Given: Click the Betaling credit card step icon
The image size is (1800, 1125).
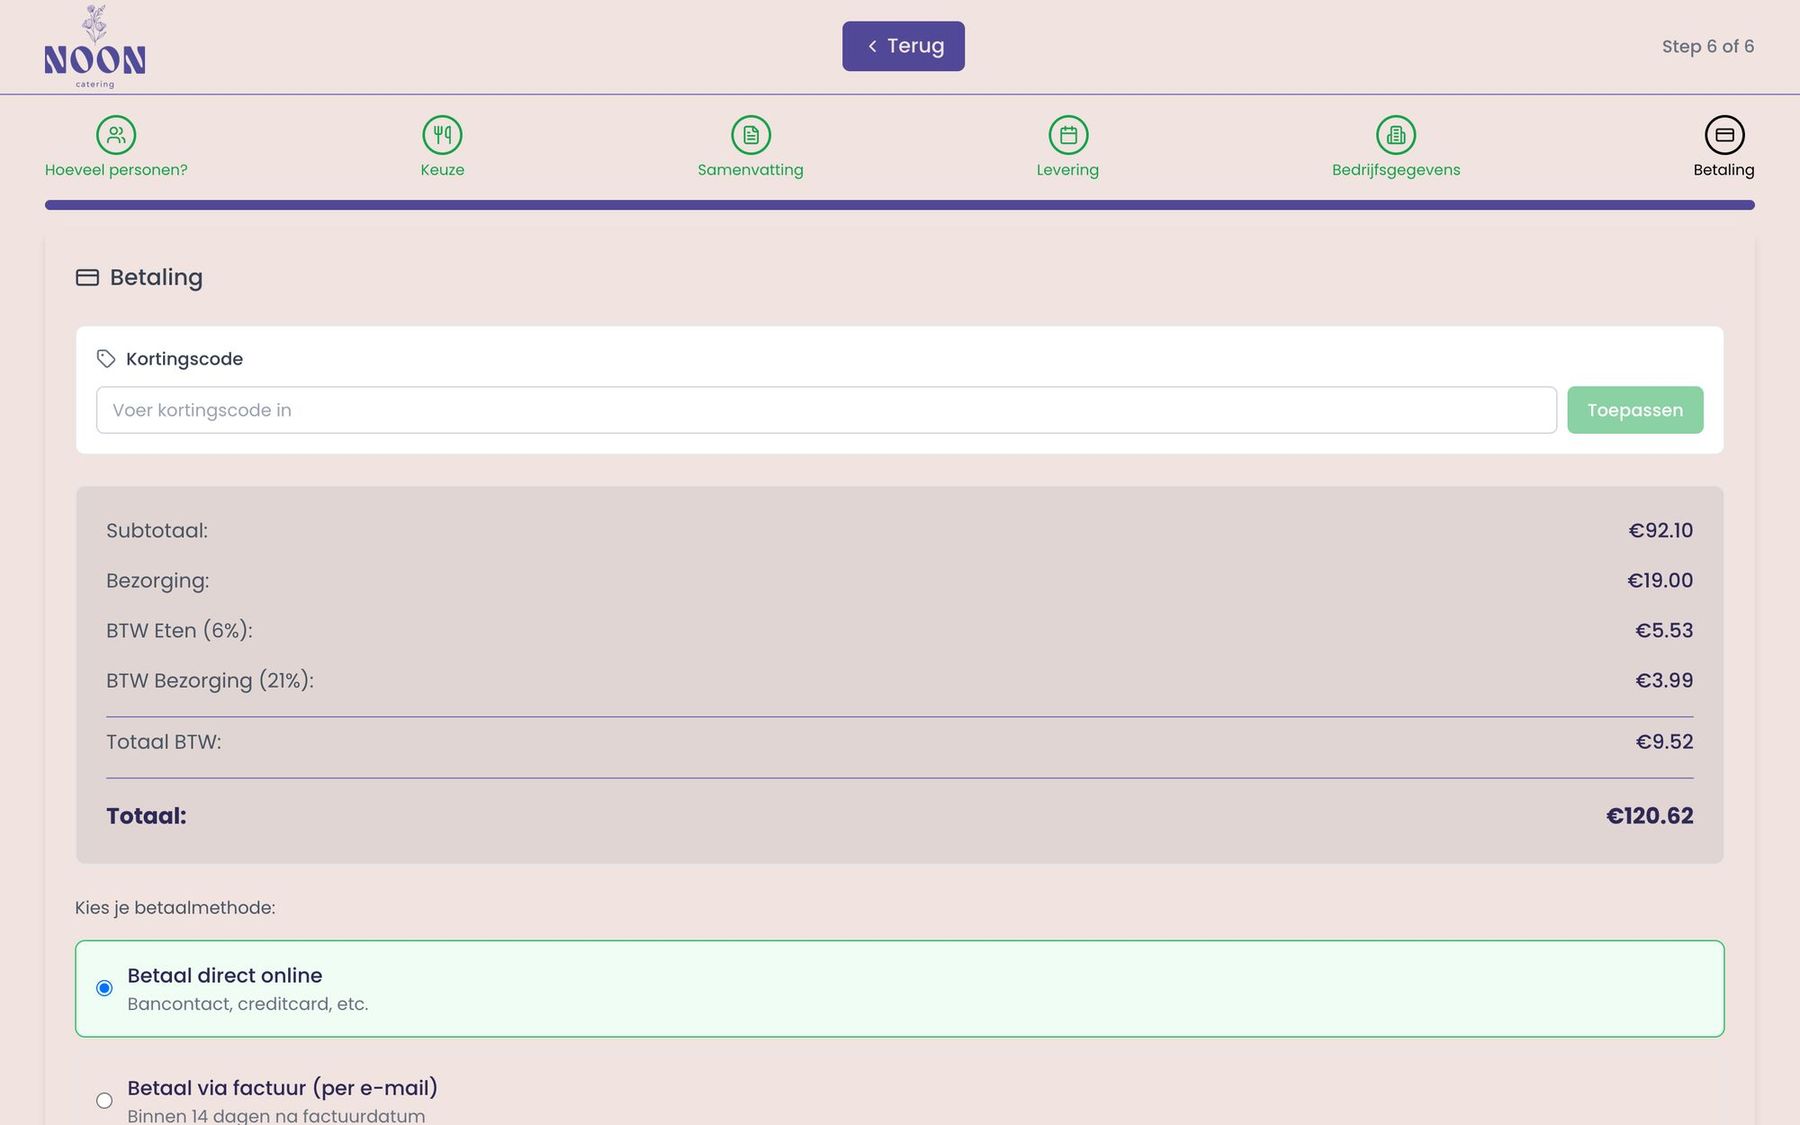Looking at the screenshot, I should 1724,135.
